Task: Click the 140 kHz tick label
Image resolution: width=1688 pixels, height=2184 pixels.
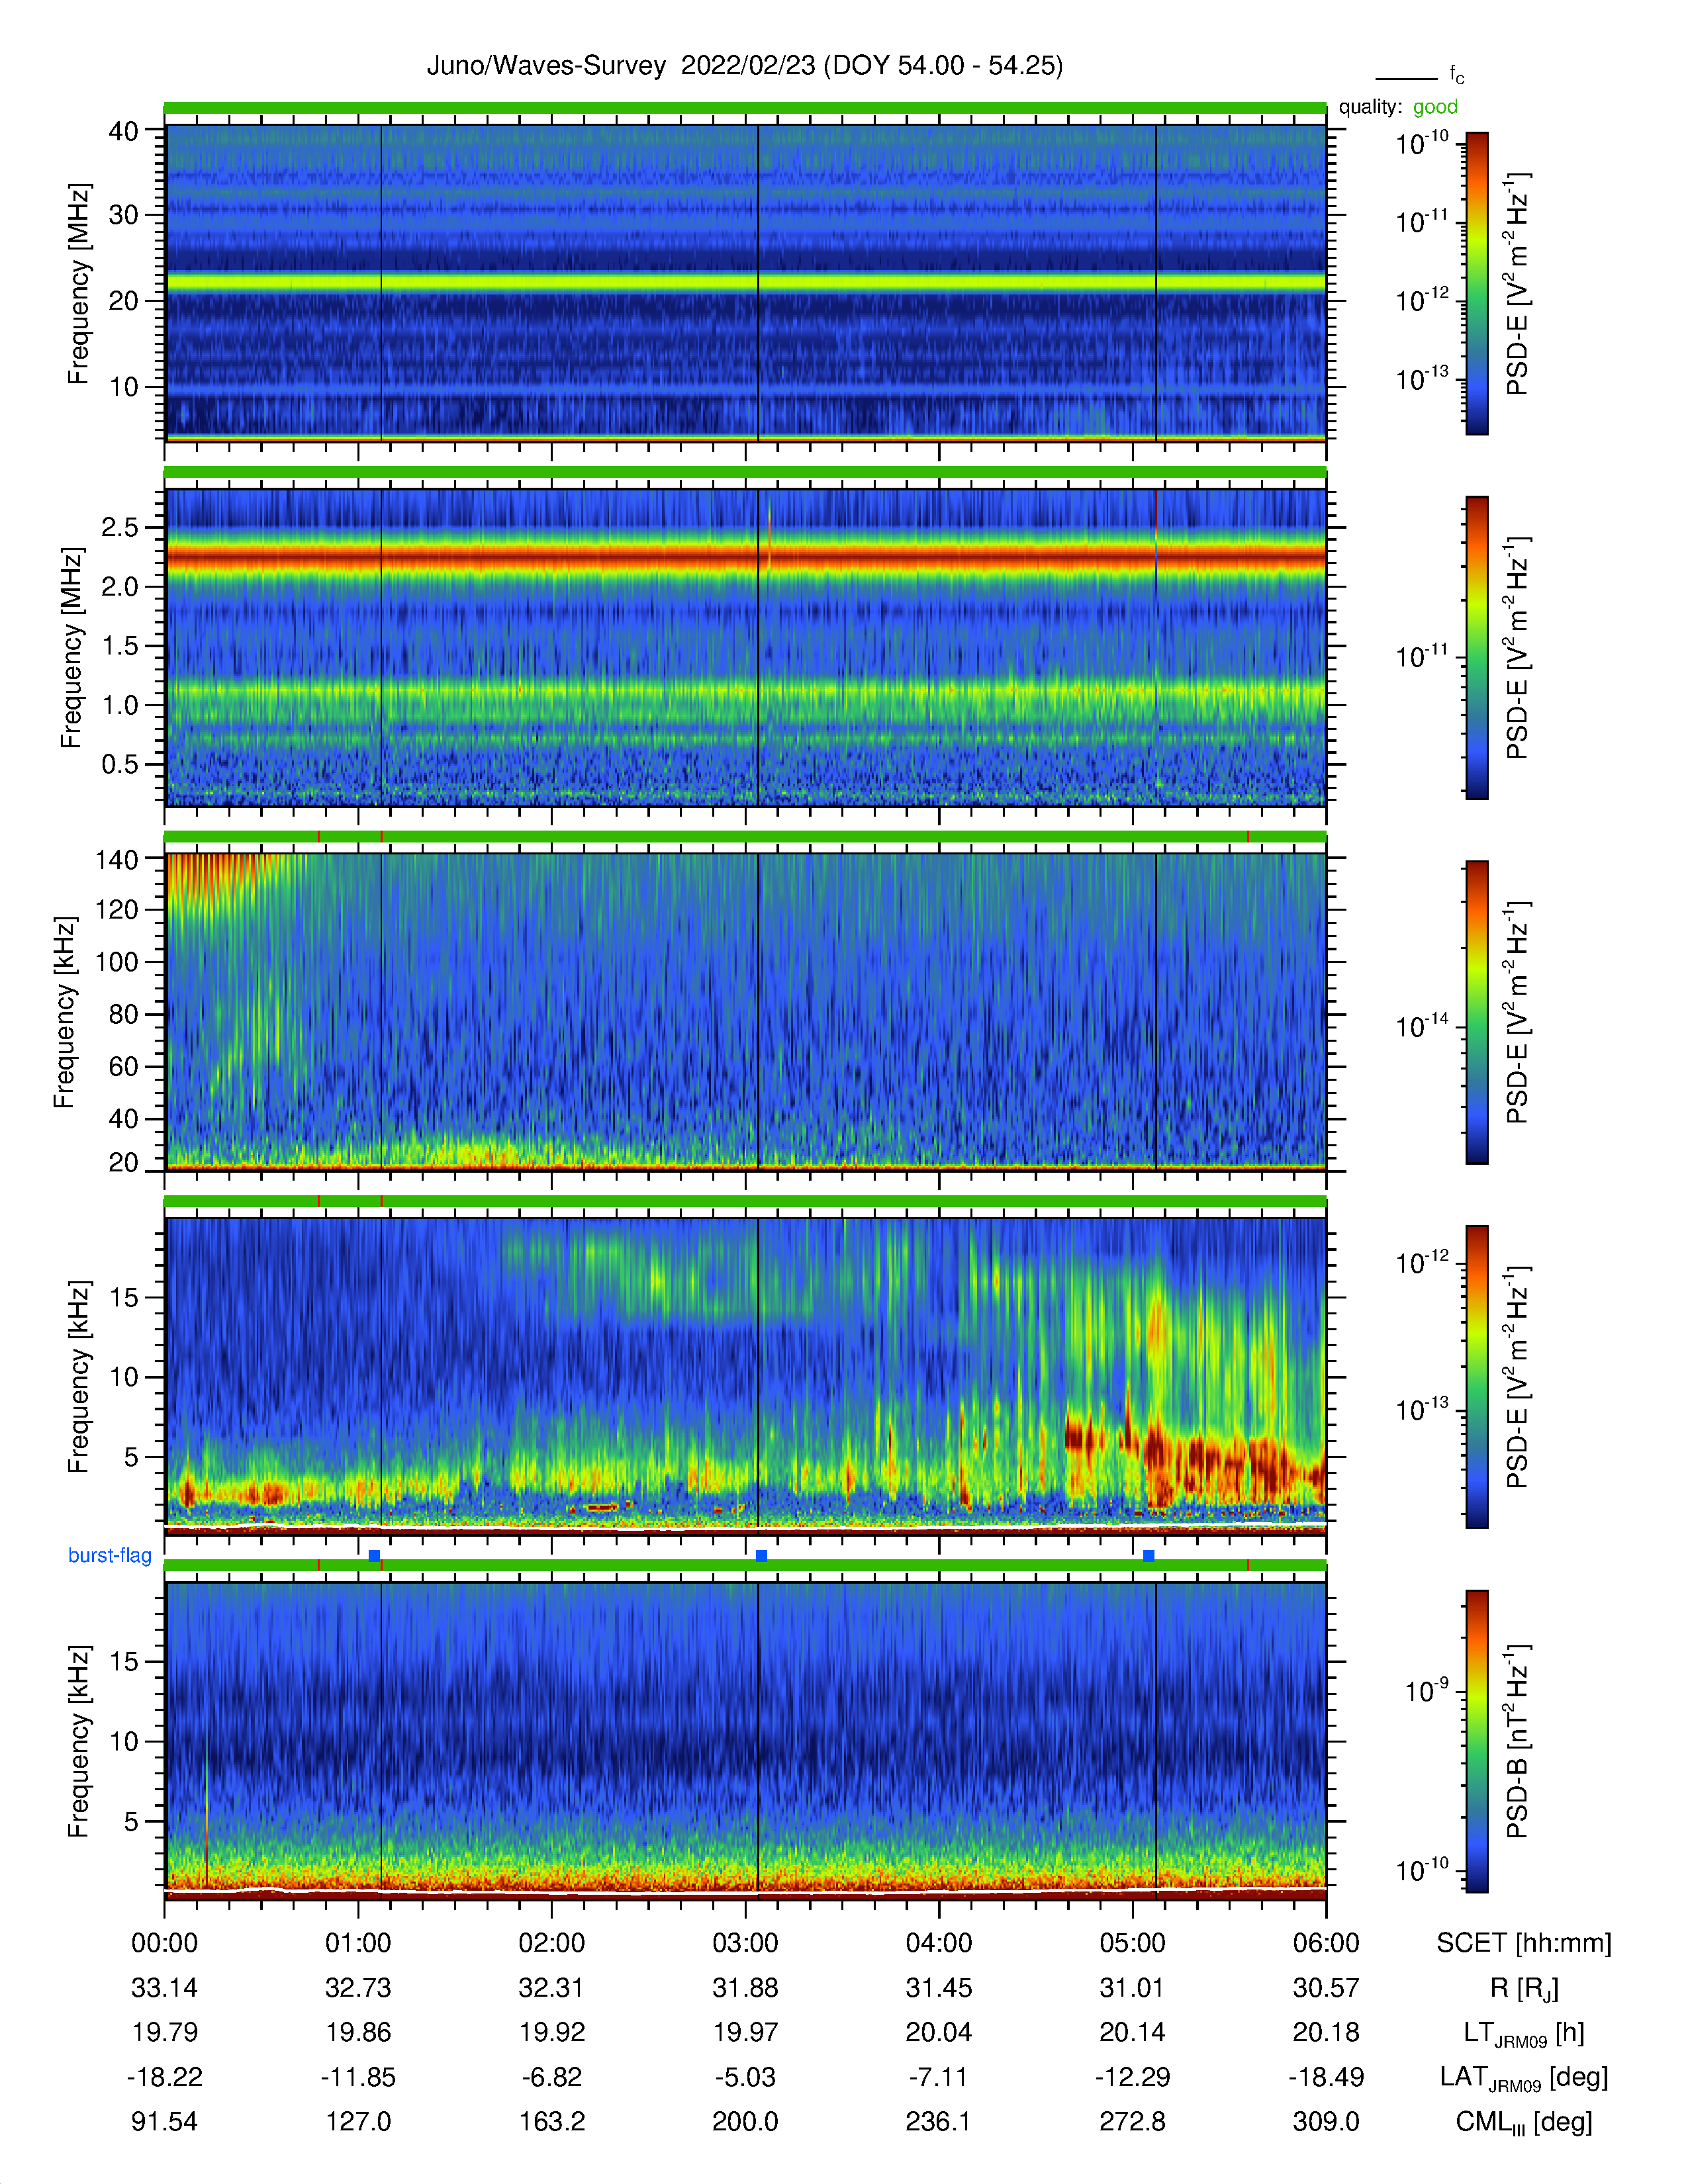Action: (x=116, y=860)
